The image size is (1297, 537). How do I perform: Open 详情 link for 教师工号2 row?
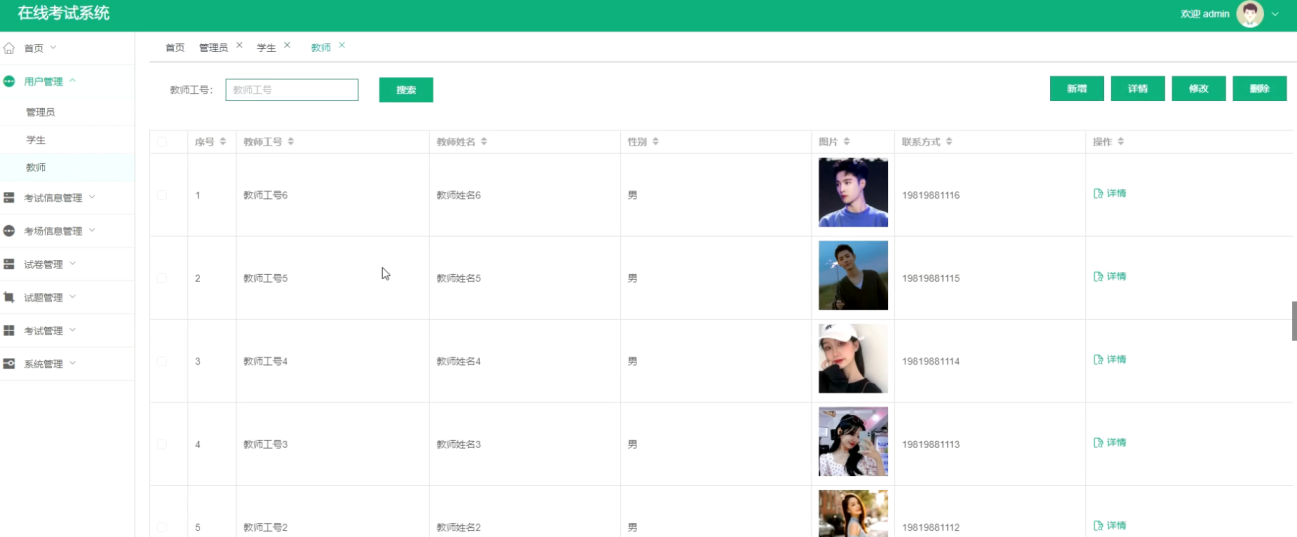coord(1110,526)
